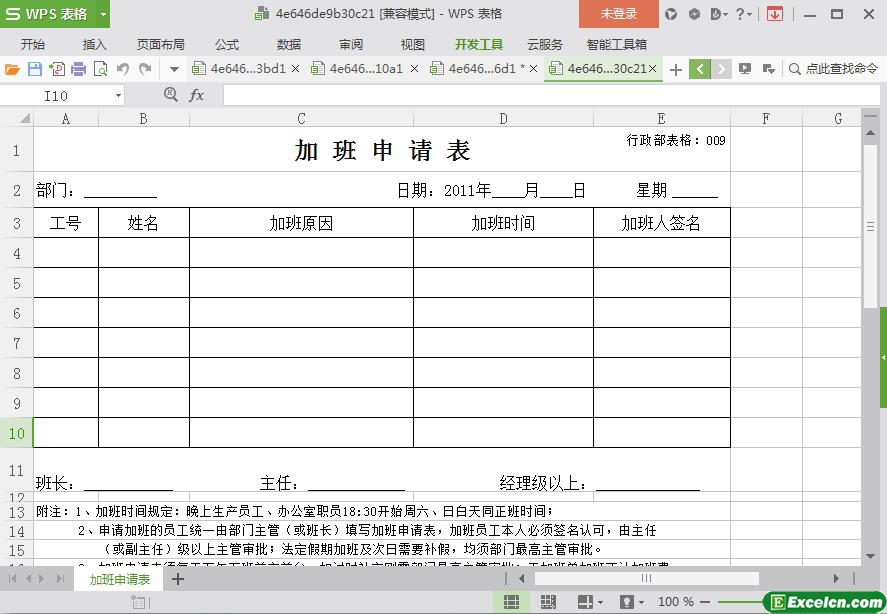Screen dimensions: 887x614
Task: Open the WPS 表格 application menu arrow
Action: (x=103, y=14)
